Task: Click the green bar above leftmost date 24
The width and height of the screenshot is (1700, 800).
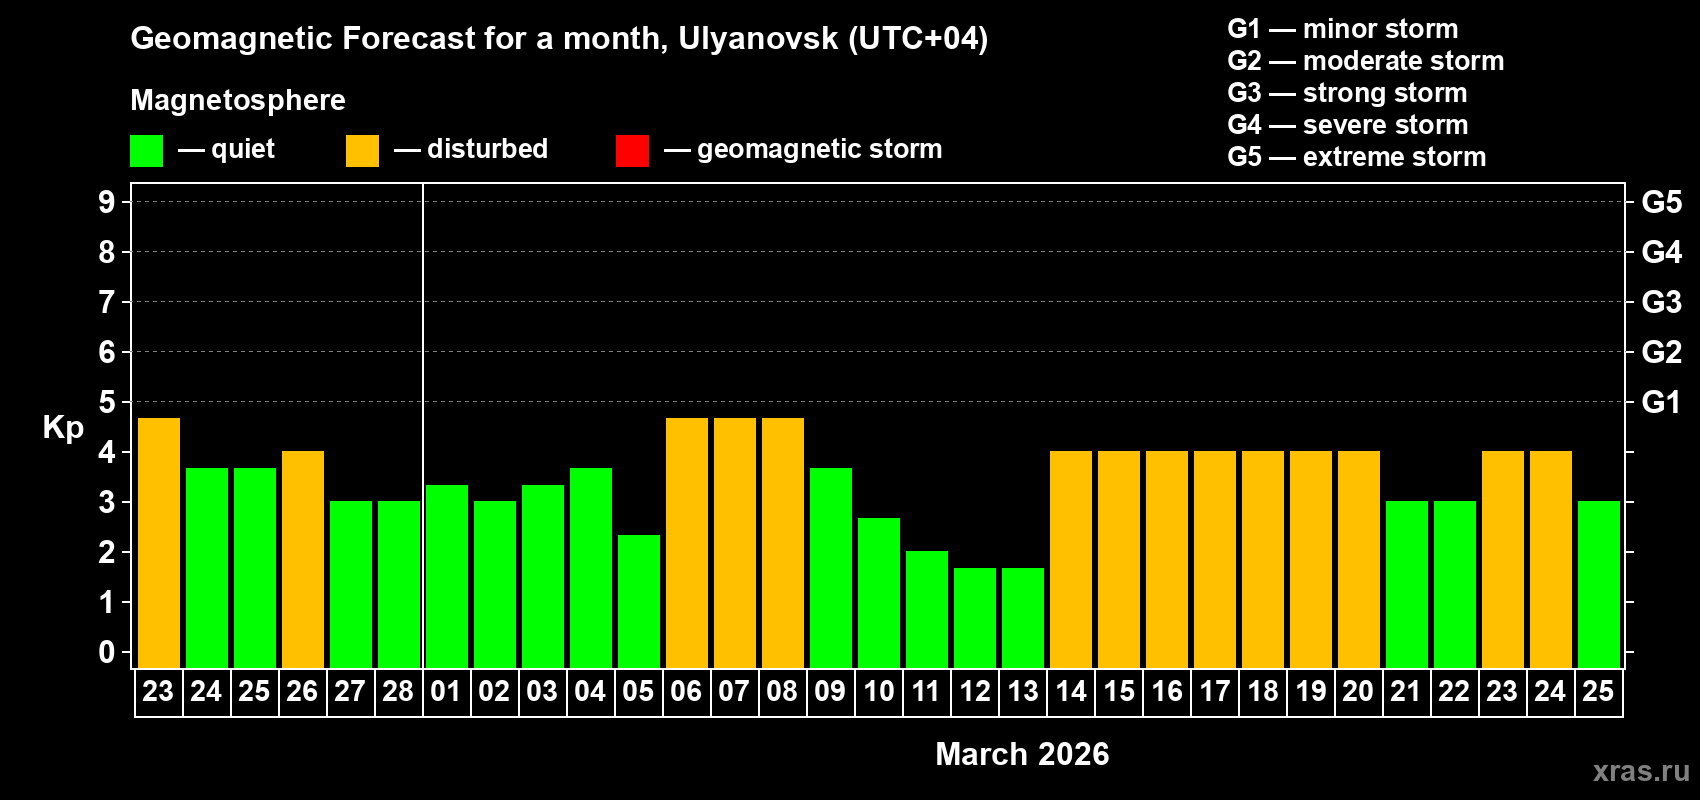Action: pyautogui.click(x=207, y=568)
